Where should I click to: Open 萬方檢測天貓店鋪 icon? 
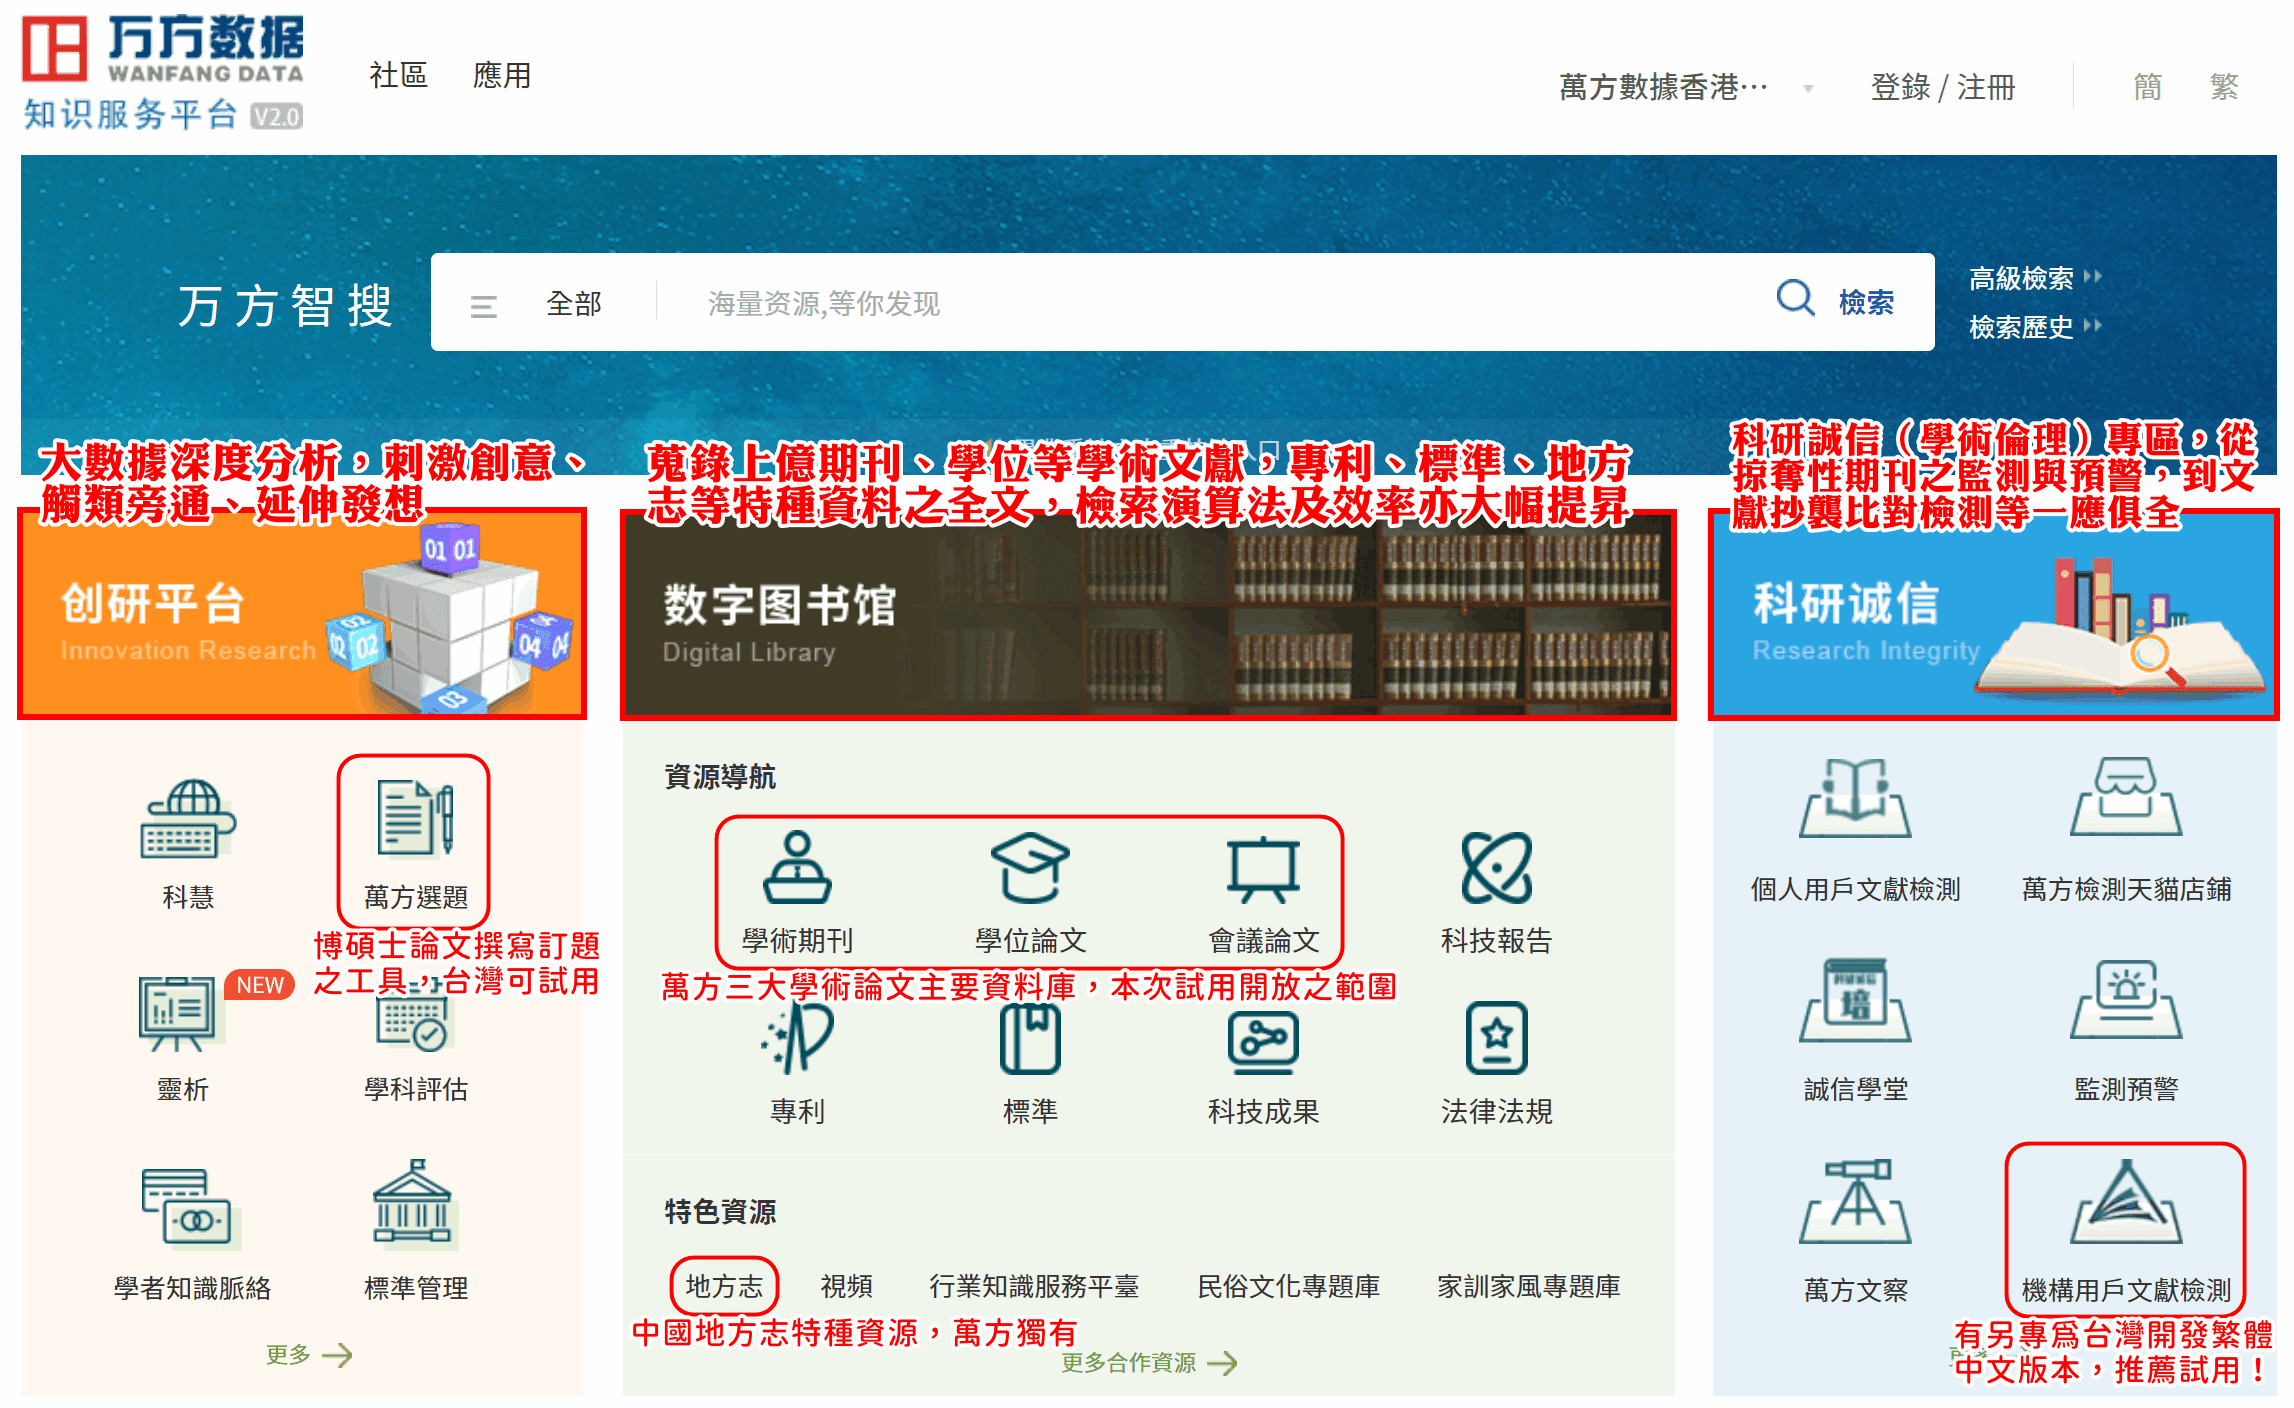2126,798
